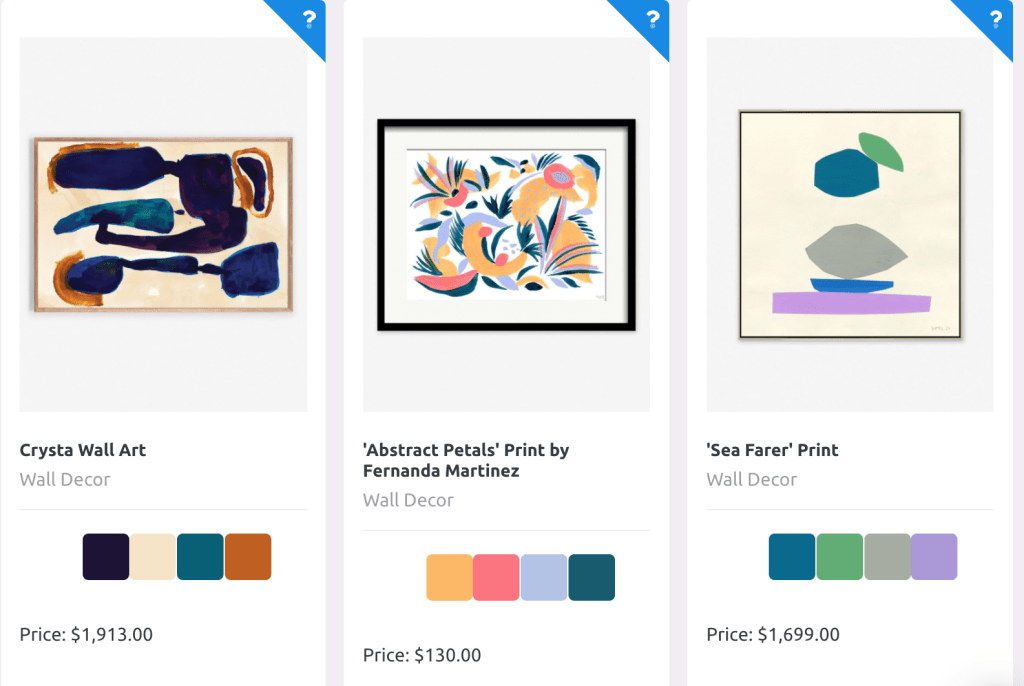
Task: Select light periwinkle swatch under Abstract Petals
Action: tap(543, 578)
